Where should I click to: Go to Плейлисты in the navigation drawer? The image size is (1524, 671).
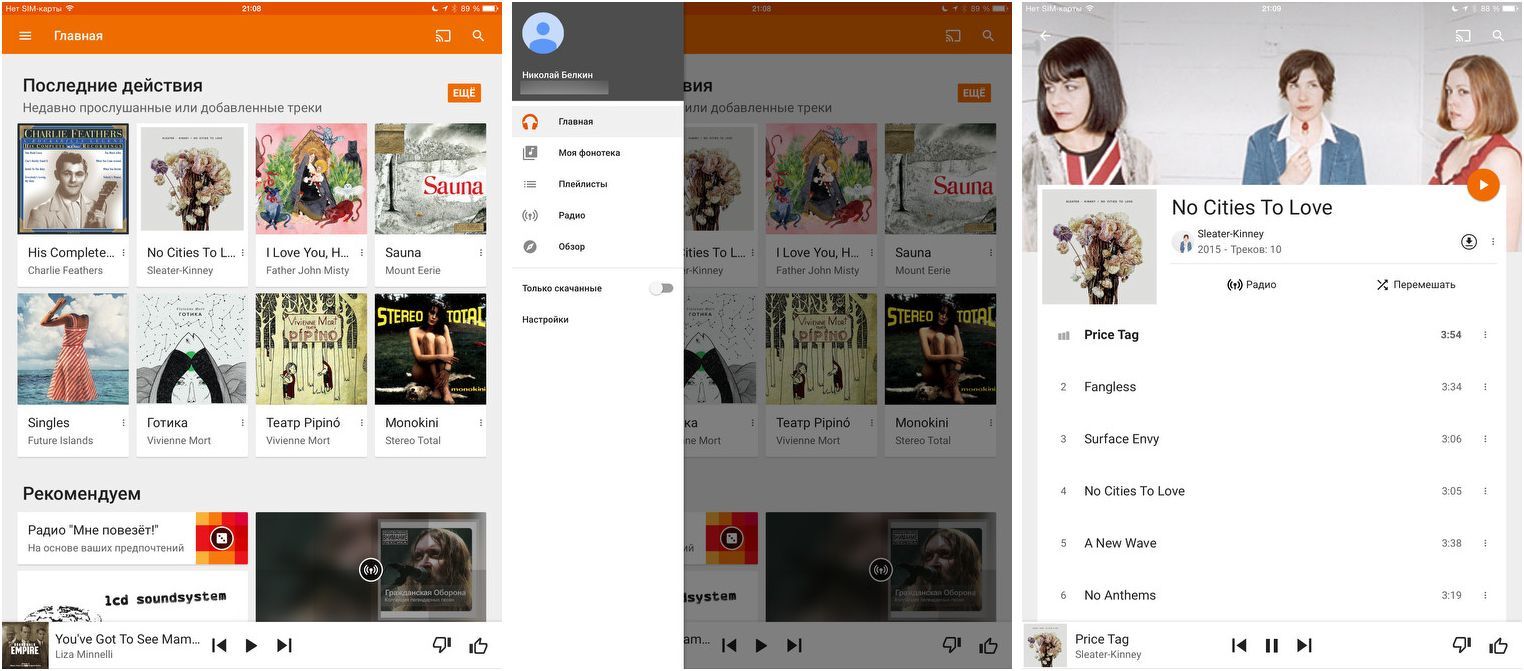coord(582,184)
